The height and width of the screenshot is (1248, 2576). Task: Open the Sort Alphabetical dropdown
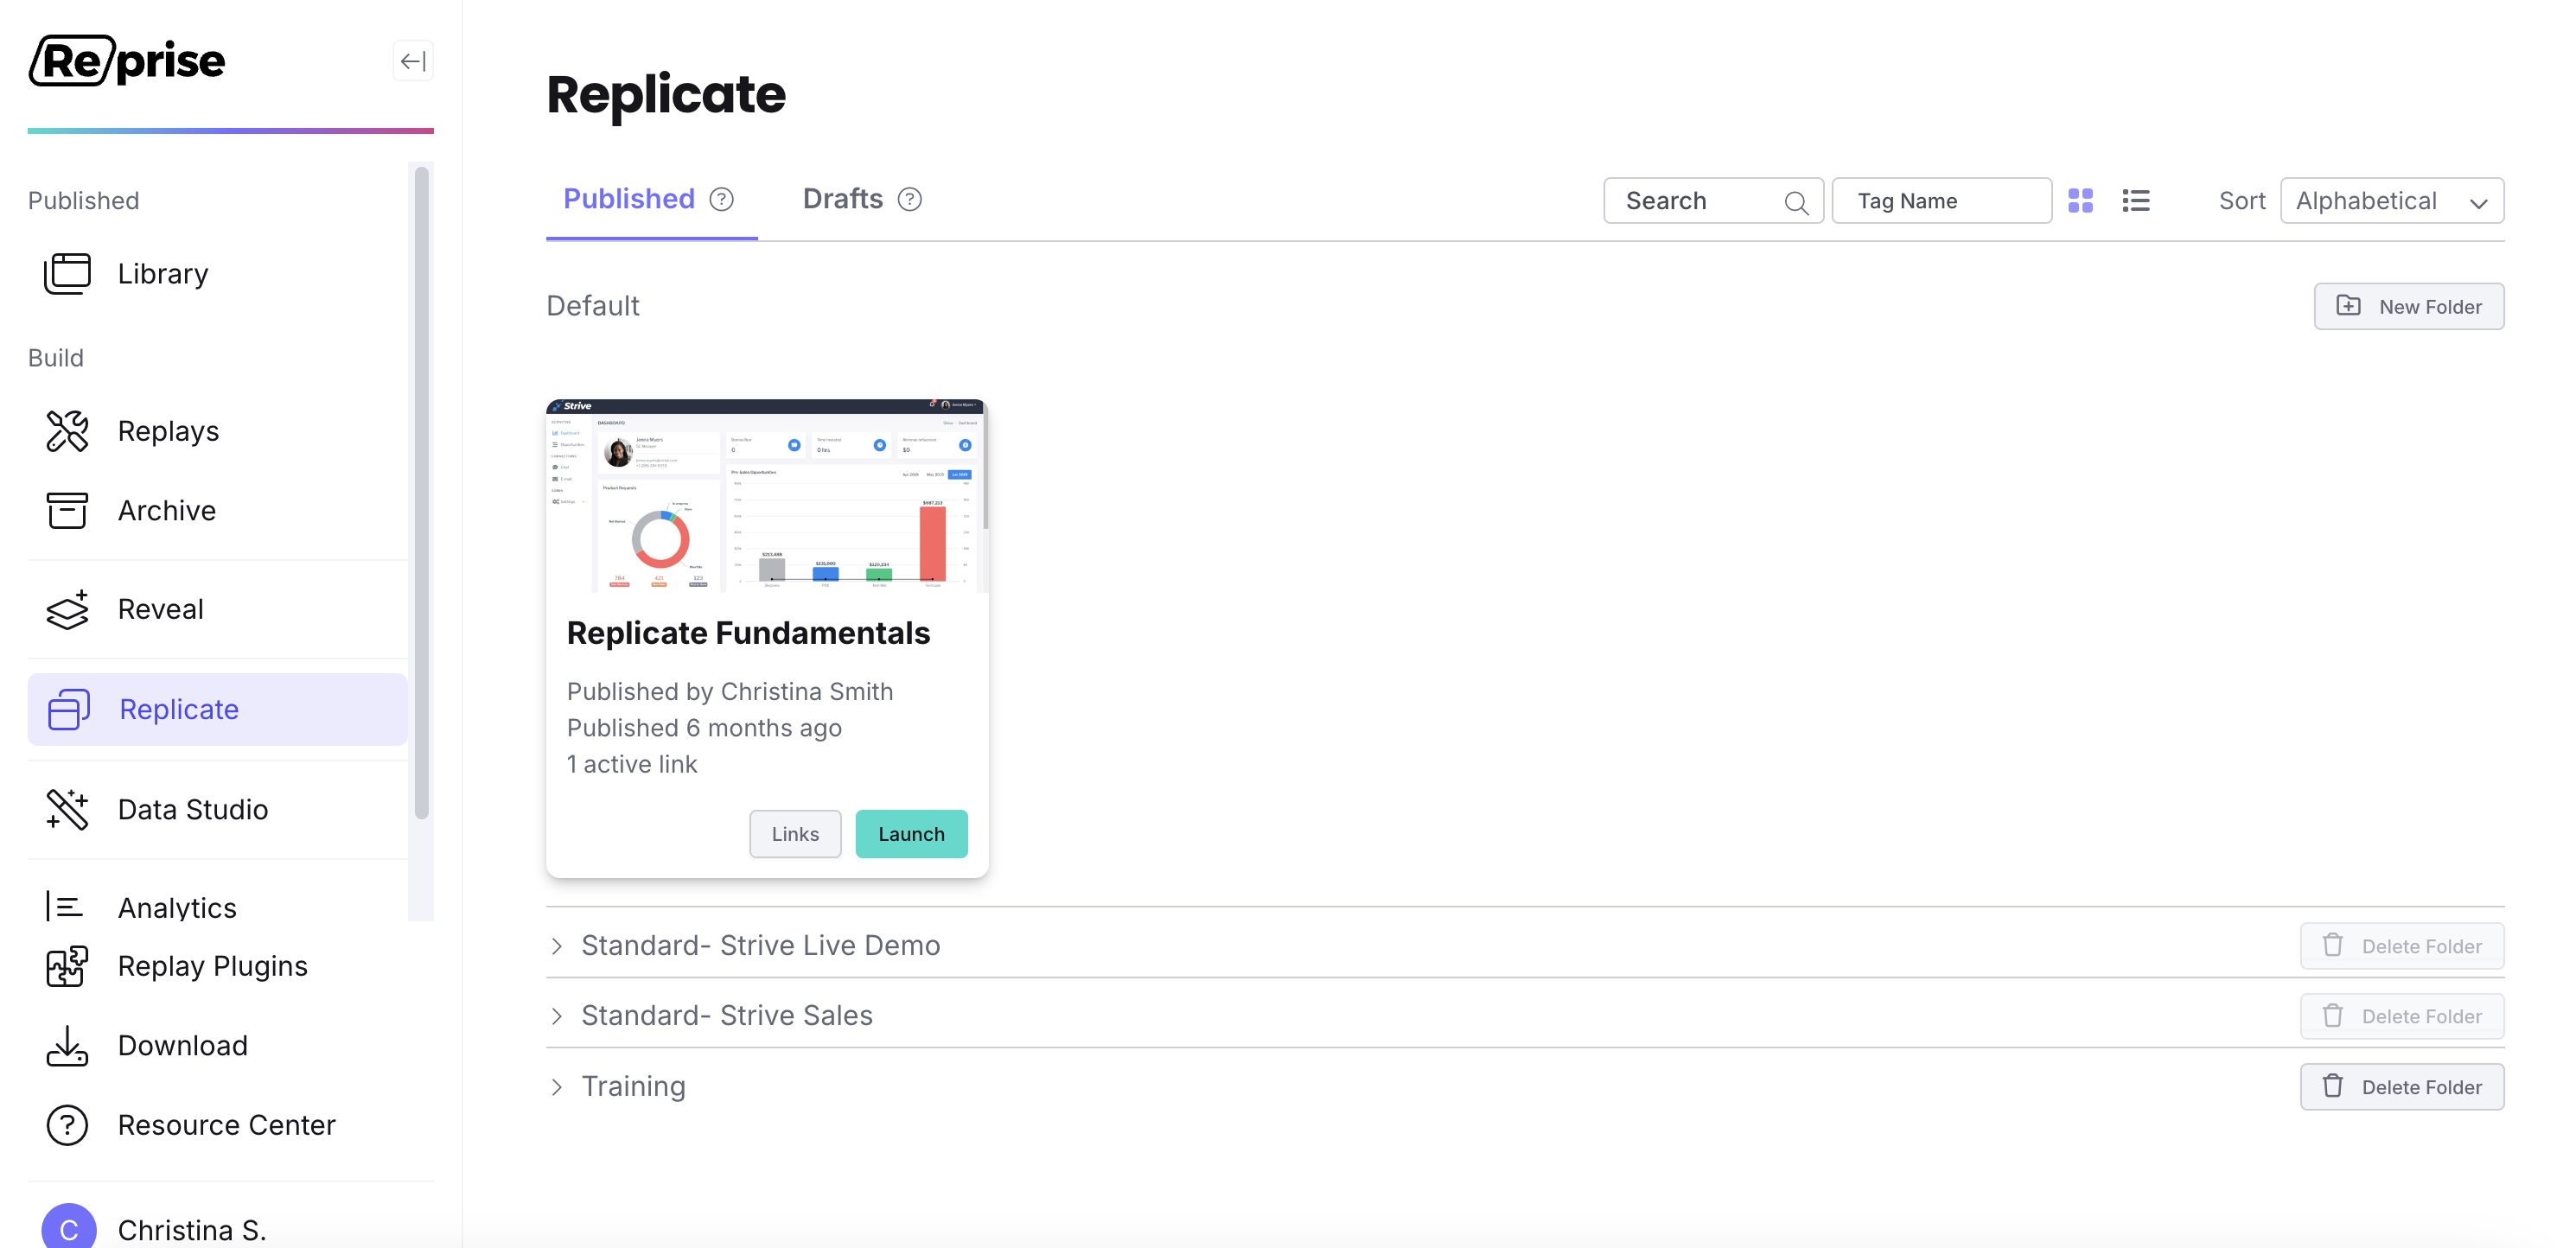tap(2391, 201)
